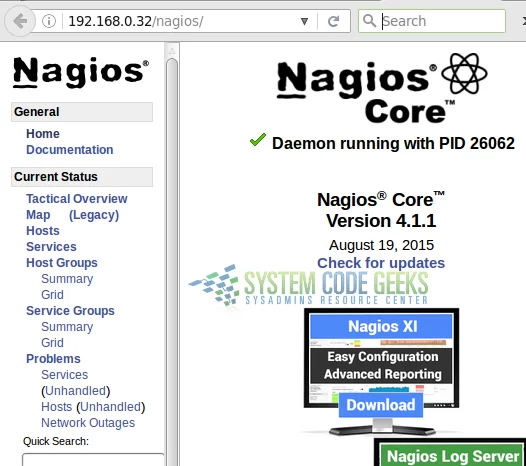Viewport: 526px width, 466px height.
Task: Open Host Groups
Action: pos(62,263)
